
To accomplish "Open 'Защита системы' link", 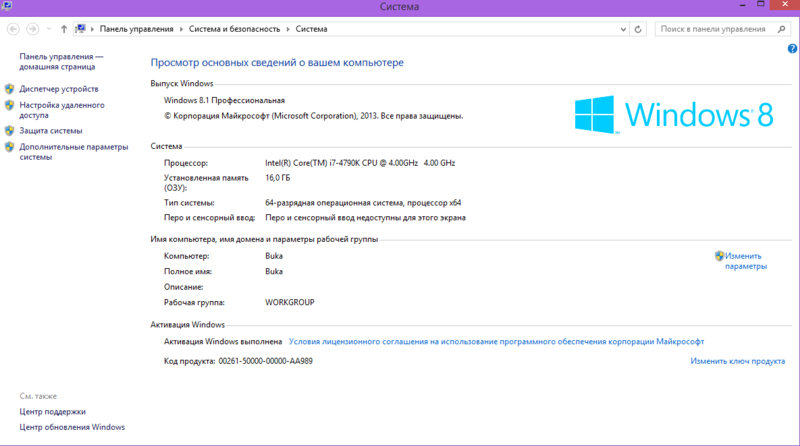I will tap(51, 131).
